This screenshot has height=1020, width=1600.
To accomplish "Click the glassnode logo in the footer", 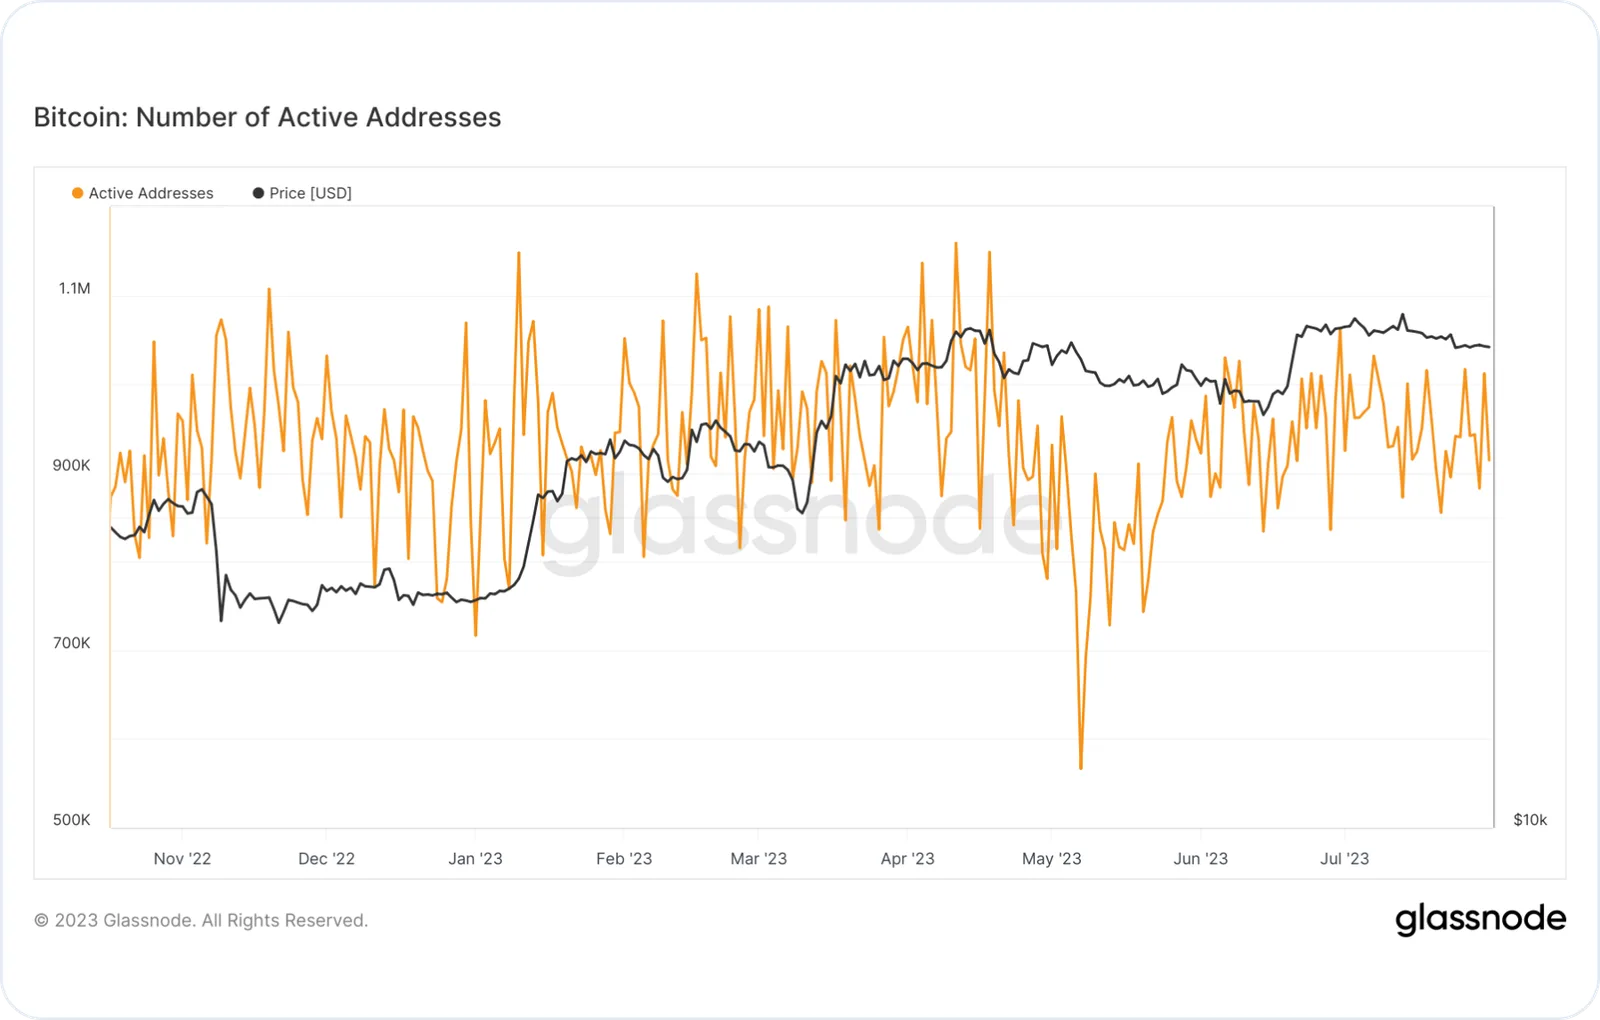I will click(x=1480, y=918).
